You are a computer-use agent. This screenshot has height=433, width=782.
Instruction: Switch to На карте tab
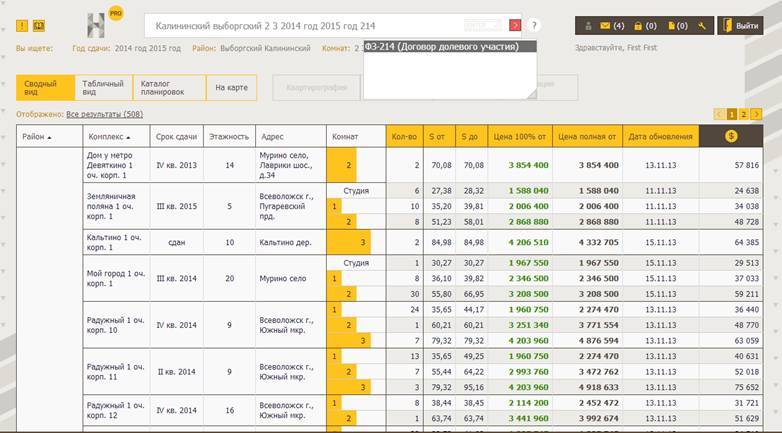(231, 88)
